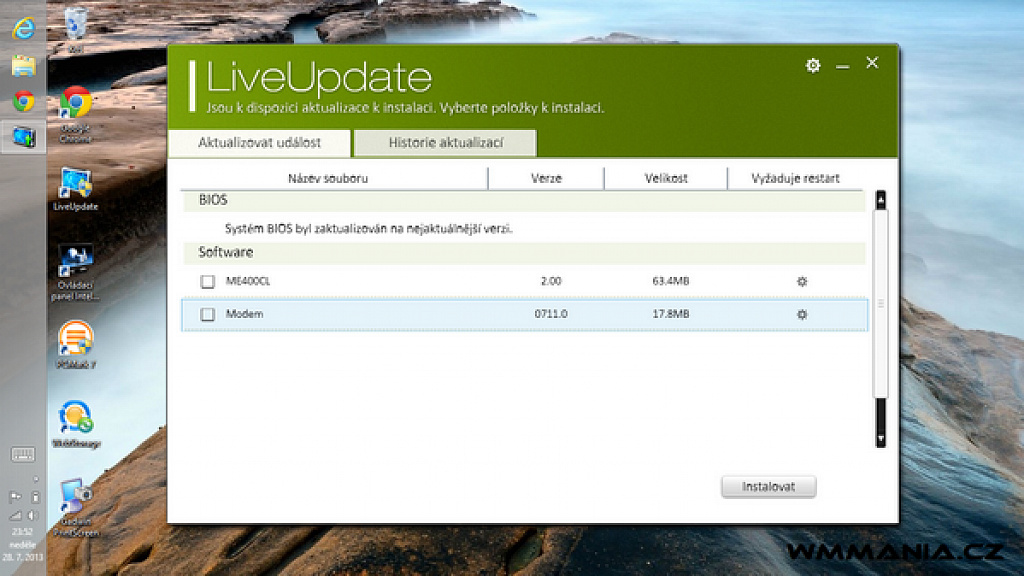Open Chrome from the taskbar
This screenshot has width=1024, height=576.
[x=24, y=101]
